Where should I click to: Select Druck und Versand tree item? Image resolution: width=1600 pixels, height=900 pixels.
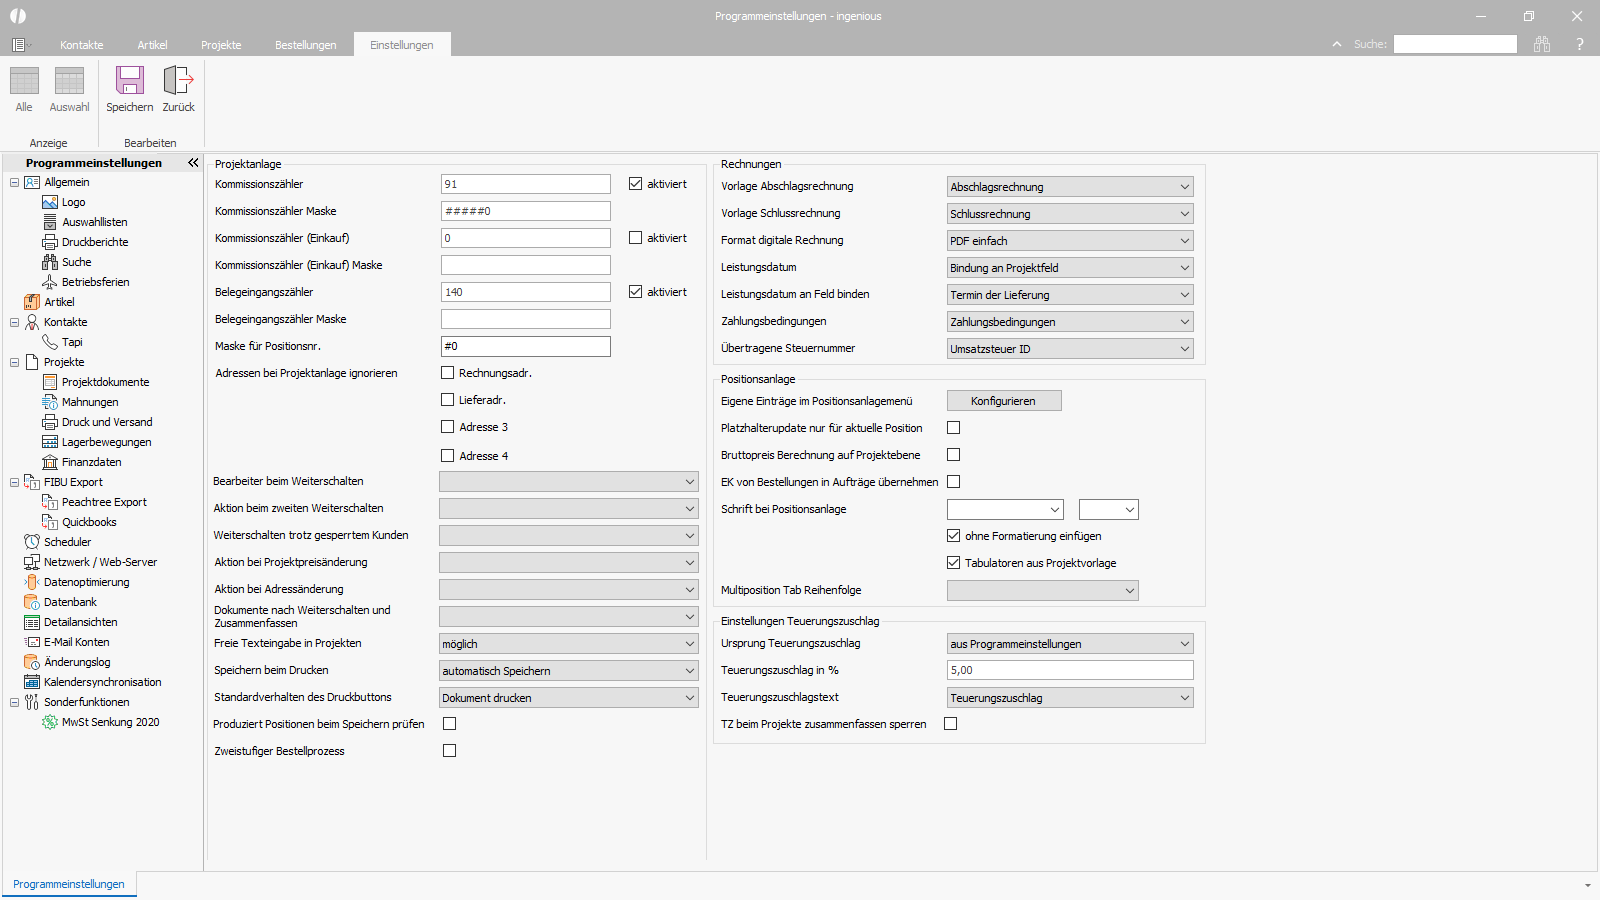pos(107,422)
